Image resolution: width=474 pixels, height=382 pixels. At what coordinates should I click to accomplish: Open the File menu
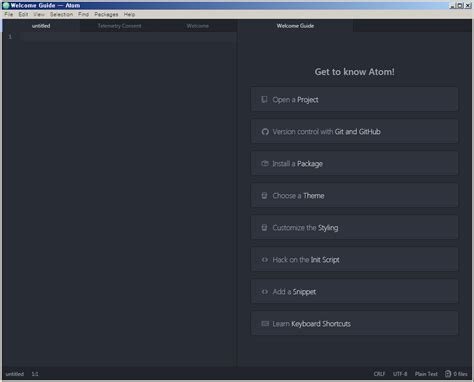[x=9, y=14]
